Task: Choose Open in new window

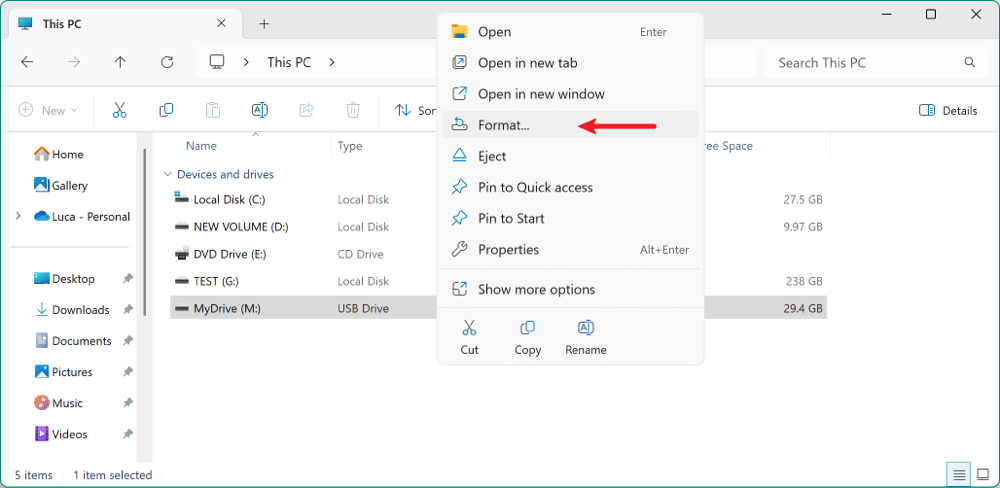Action: (570, 94)
